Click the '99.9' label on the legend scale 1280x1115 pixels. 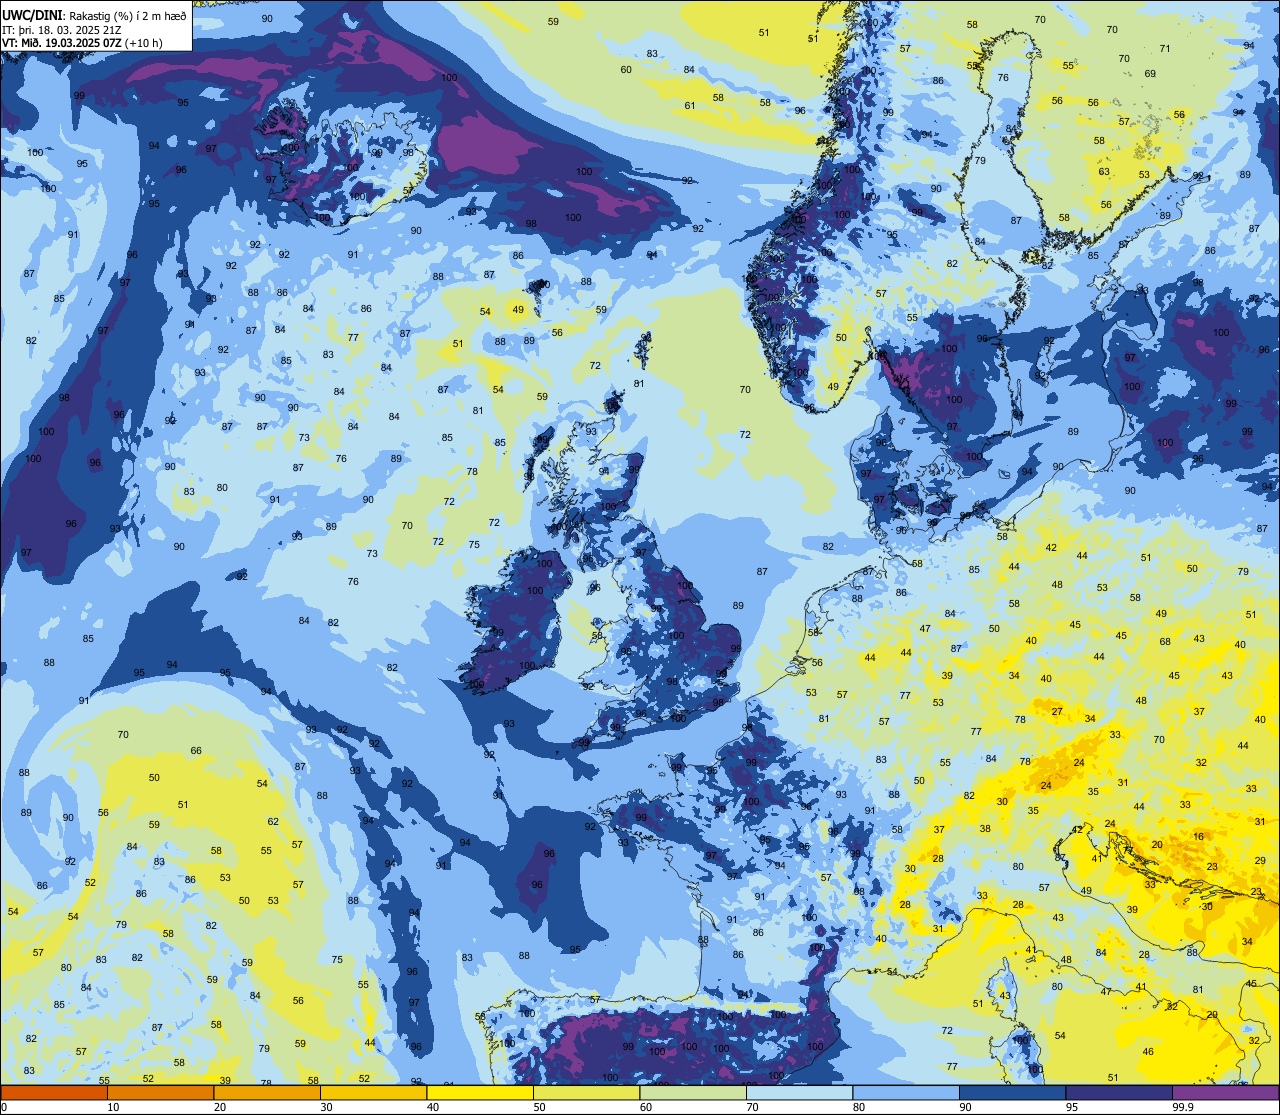1184,1107
